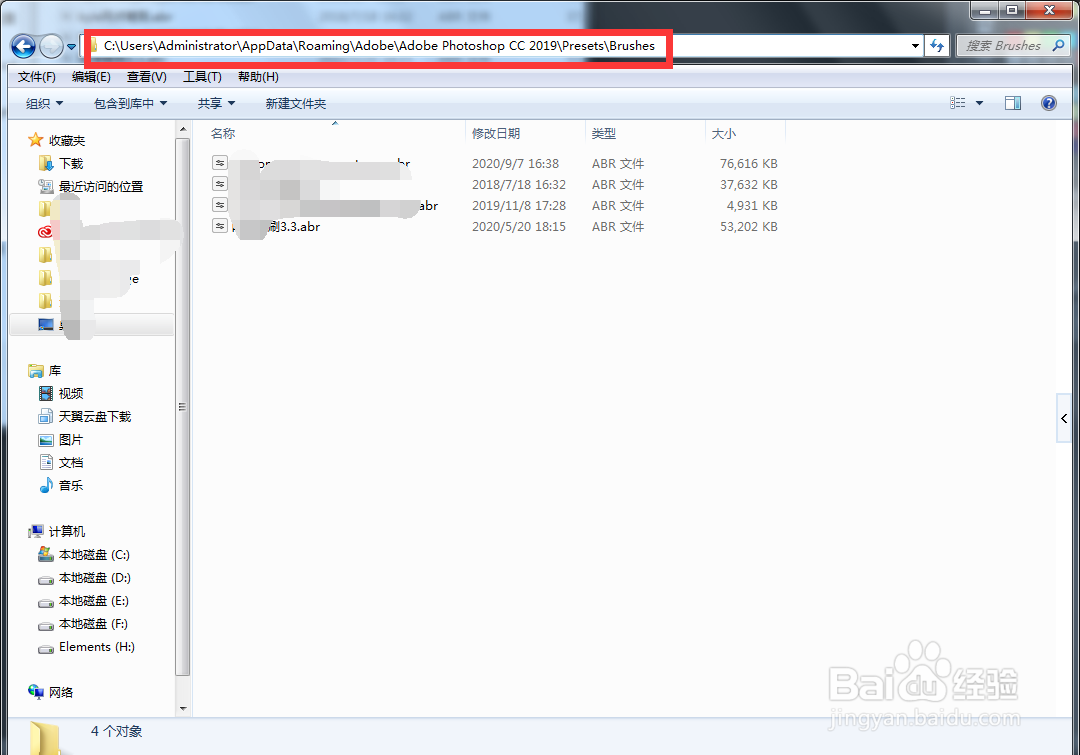The image size is (1080, 755).
Task: Select 收藏夹 in navigation pane
Action: pyautogui.click(x=67, y=141)
